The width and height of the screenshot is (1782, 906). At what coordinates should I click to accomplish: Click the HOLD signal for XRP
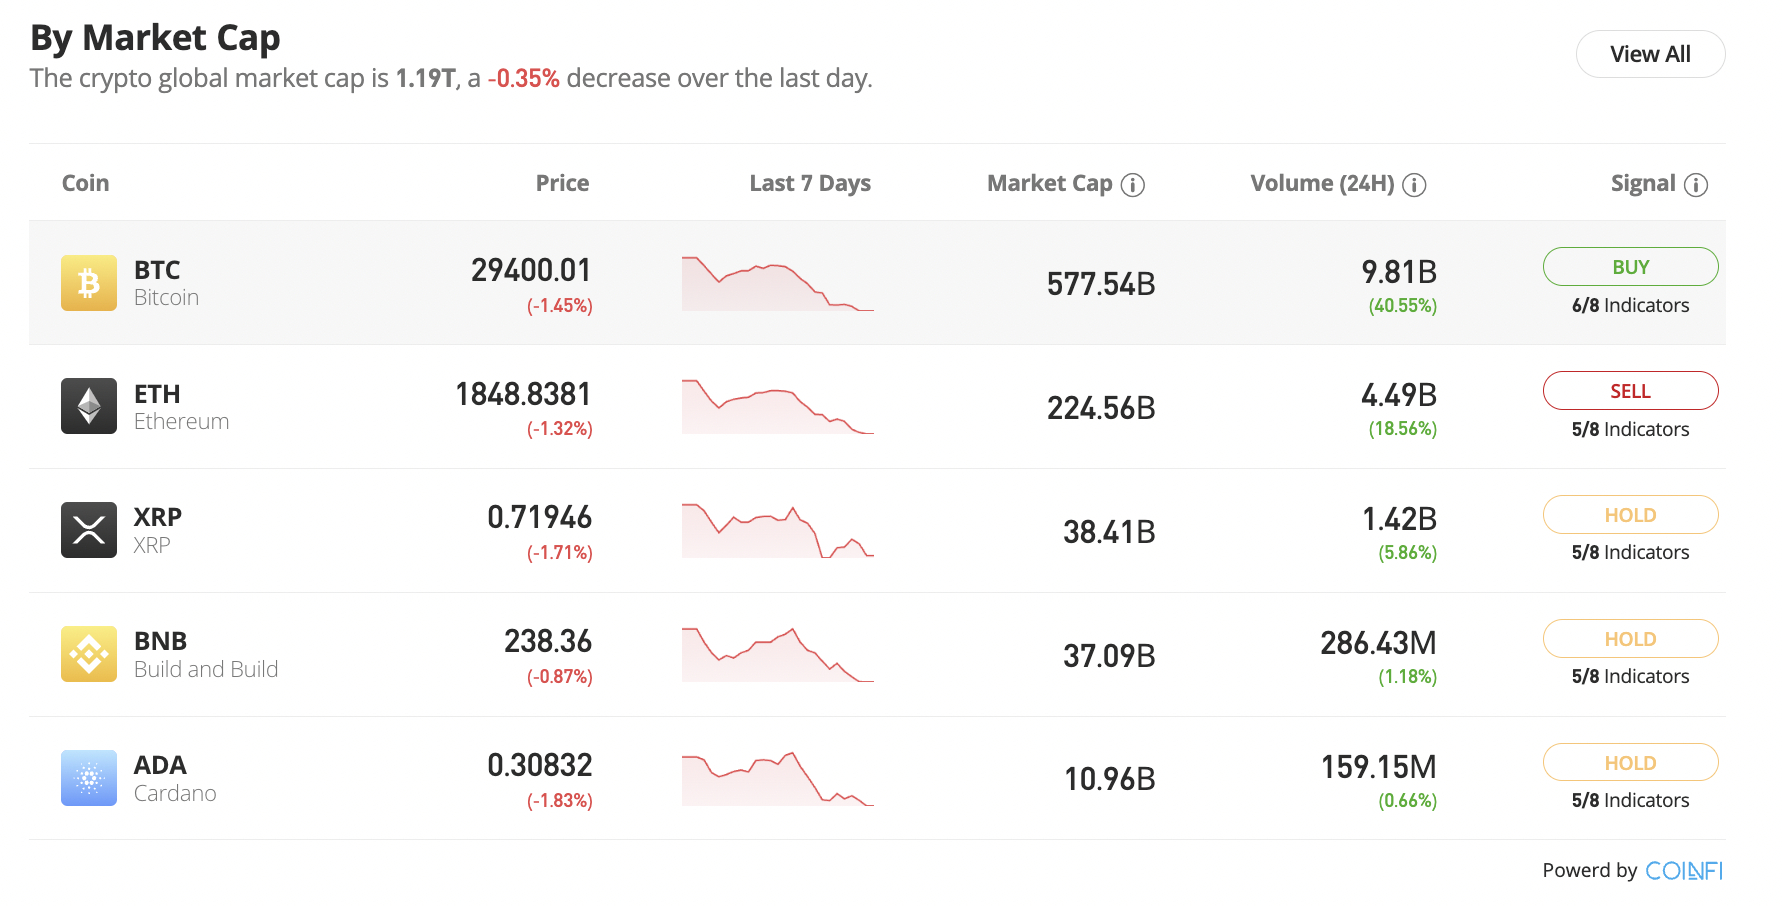coord(1630,515)
